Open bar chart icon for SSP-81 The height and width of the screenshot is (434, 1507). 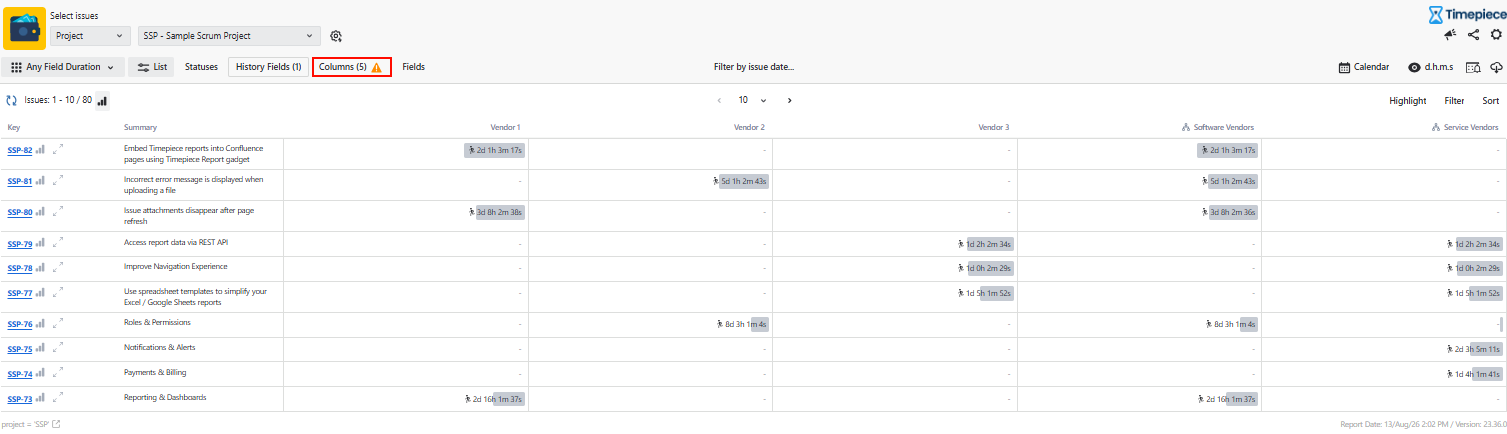coord(41,181)
